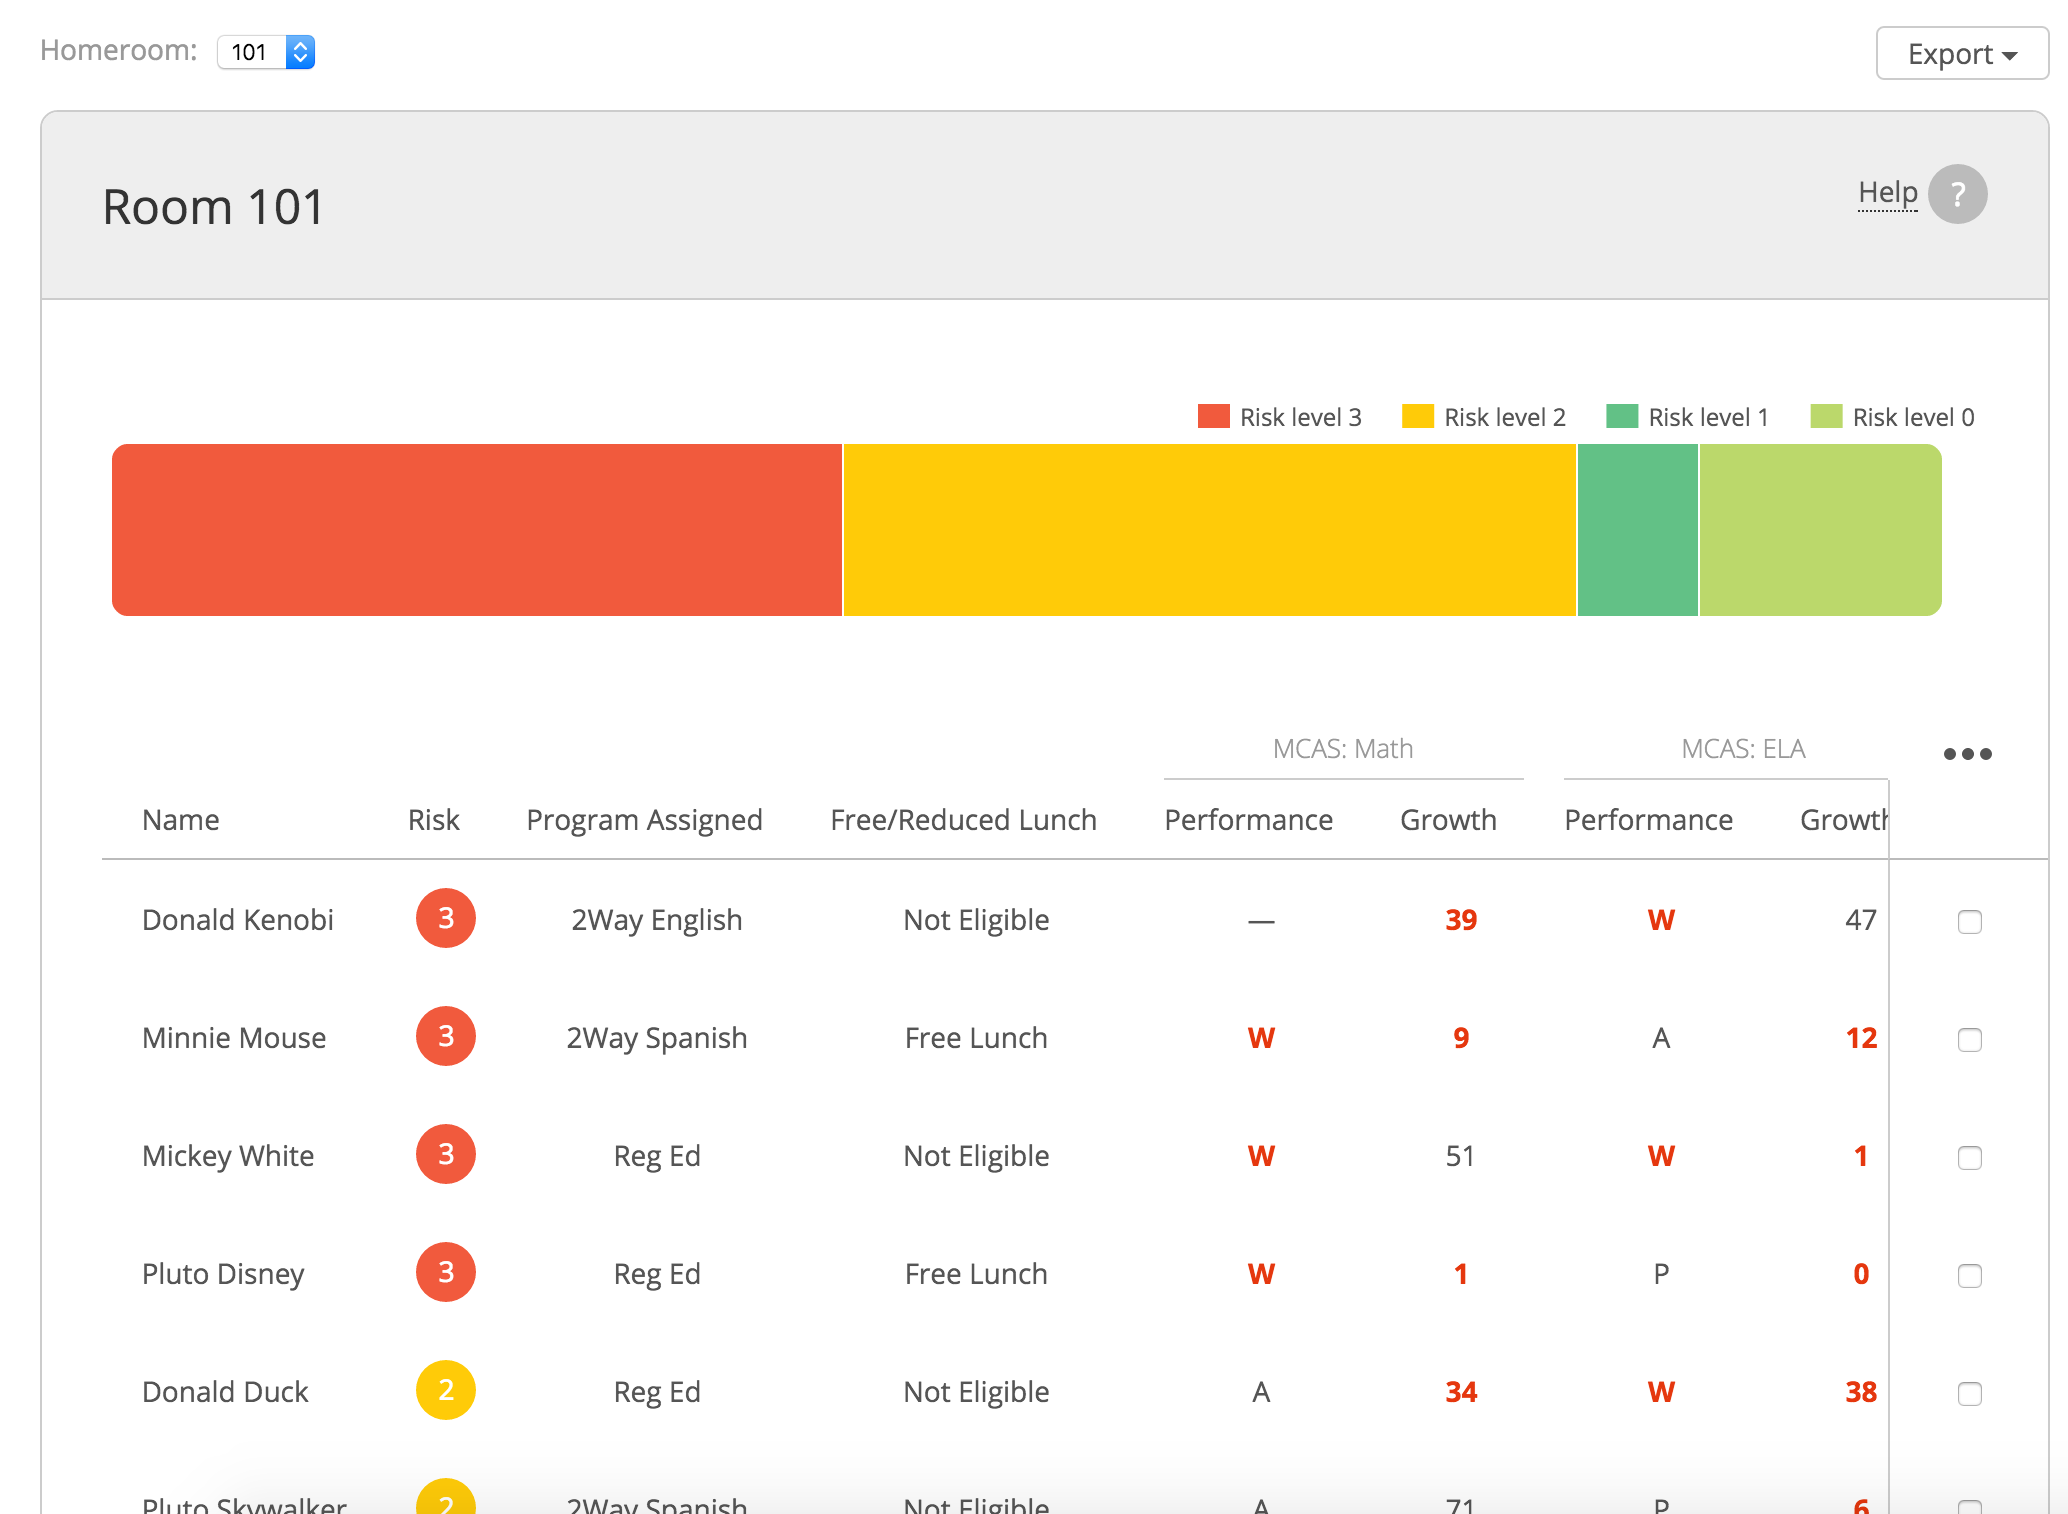Check the checkbox for Donald Kenobi
The width and height of the screenshot is (2068, 1514).
[x=1969, y=921]
